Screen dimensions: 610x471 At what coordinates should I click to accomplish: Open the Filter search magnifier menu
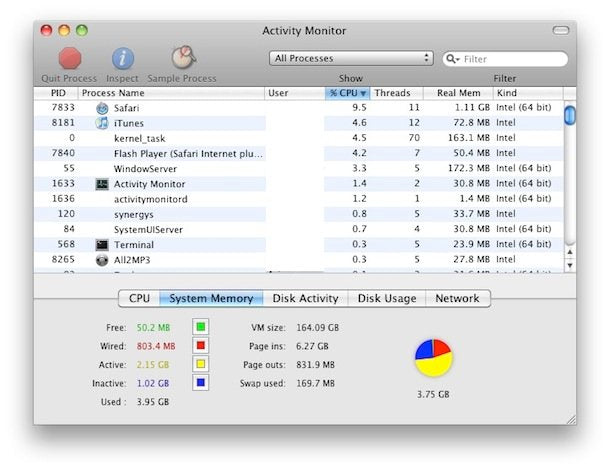tap(453, 59)
